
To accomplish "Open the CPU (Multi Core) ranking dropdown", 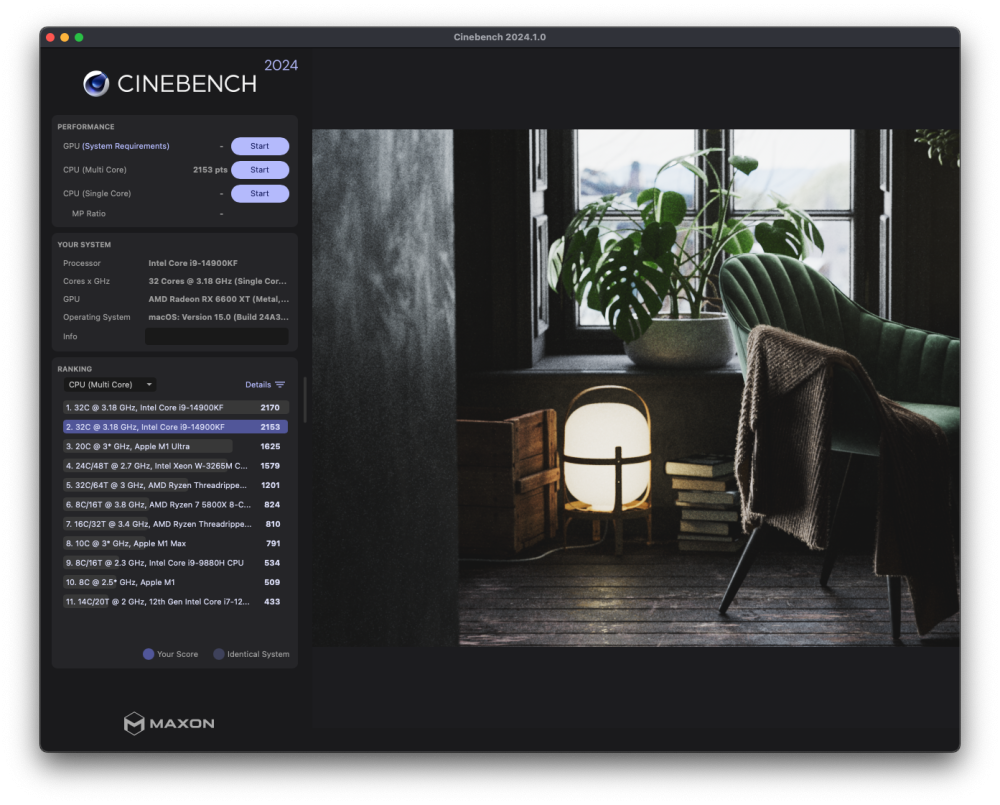I will click(x=110, y=385).
